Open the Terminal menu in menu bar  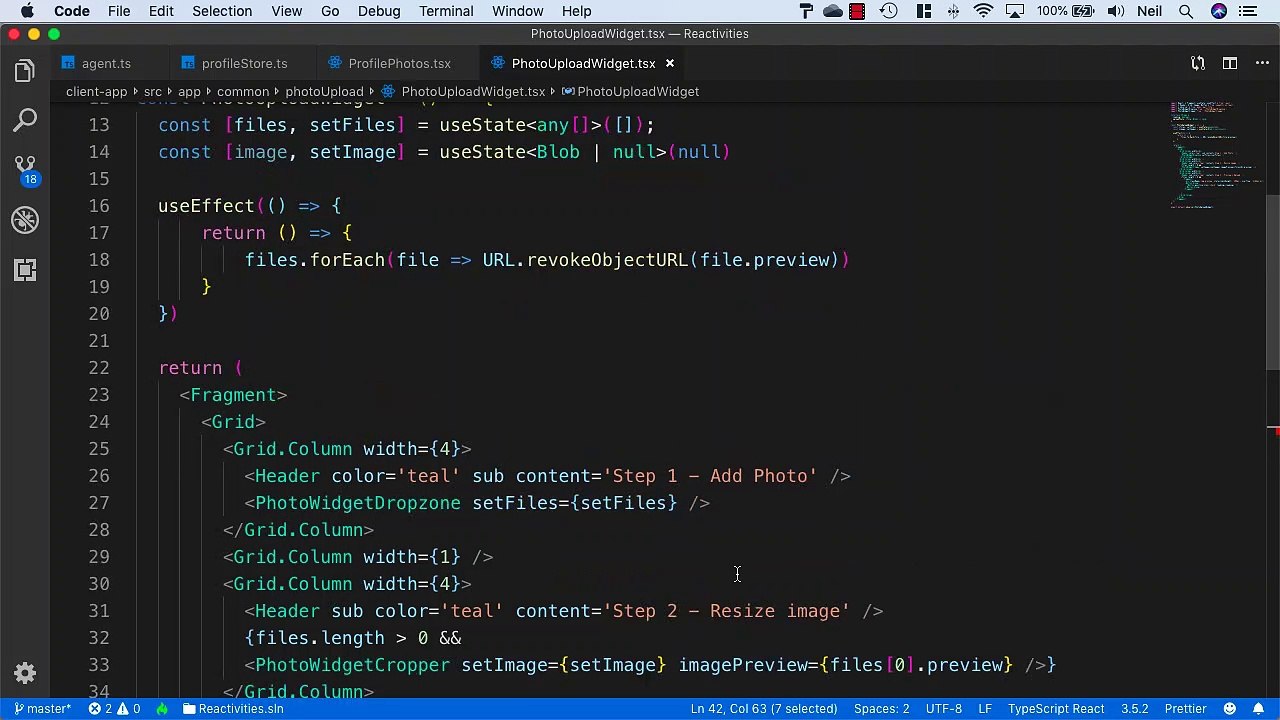[446, 11]
